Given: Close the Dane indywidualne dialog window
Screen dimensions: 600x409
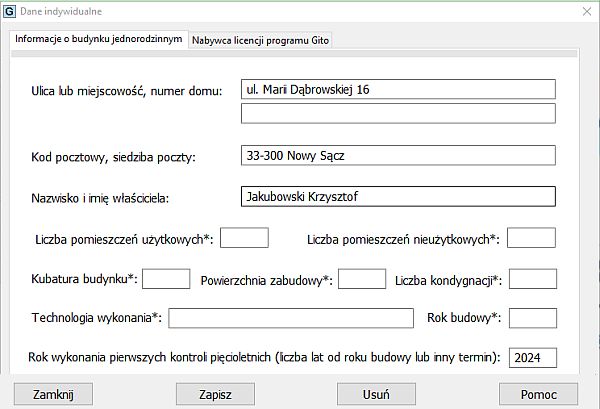Looking at the screenshot, I should [586, 13].
